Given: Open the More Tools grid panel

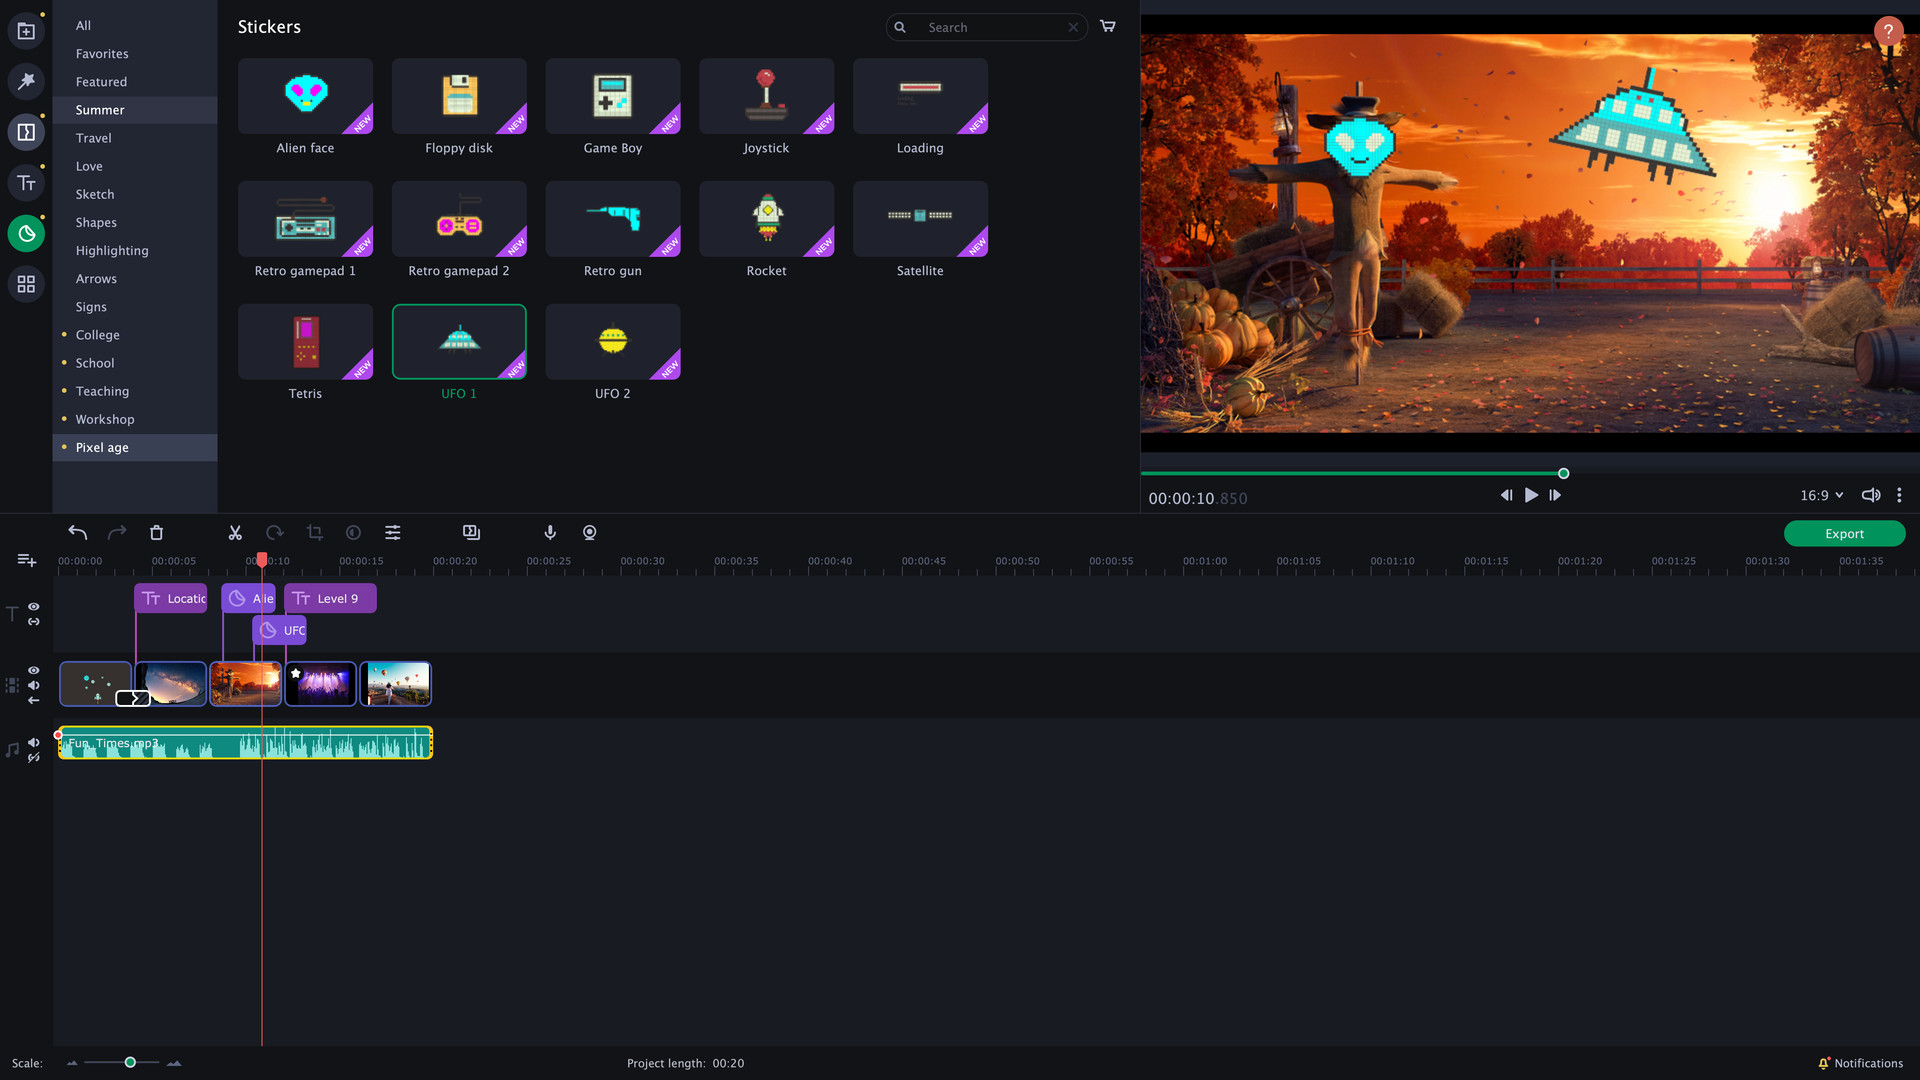Looking at the screenshot, I should pyautogui.click(x=26, y=284).
